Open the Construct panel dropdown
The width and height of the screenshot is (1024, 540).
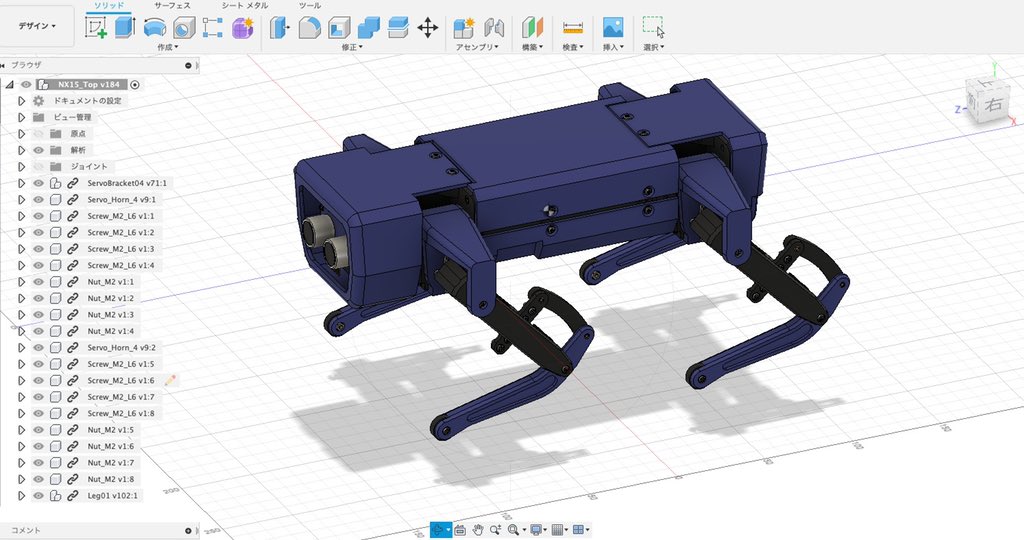click(532, 47)
